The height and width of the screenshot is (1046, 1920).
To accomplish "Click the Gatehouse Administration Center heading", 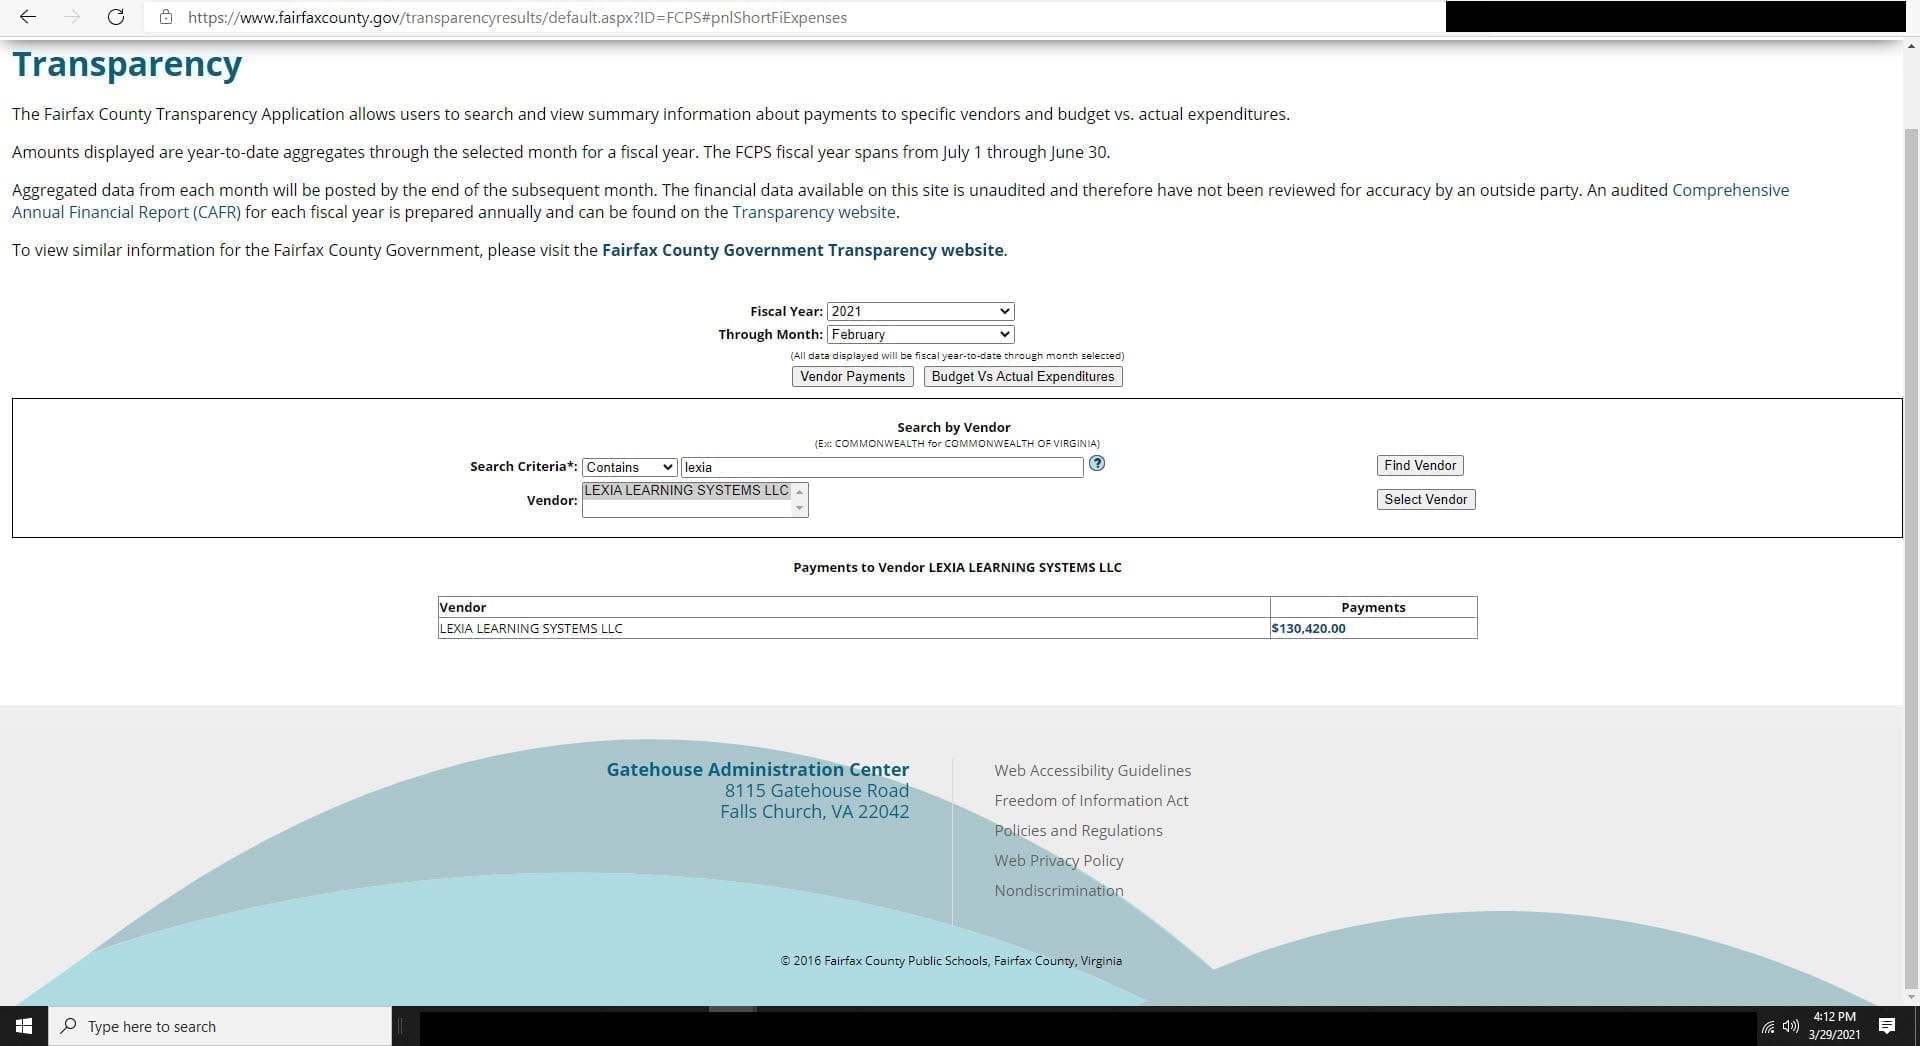I will click(758, 769).
